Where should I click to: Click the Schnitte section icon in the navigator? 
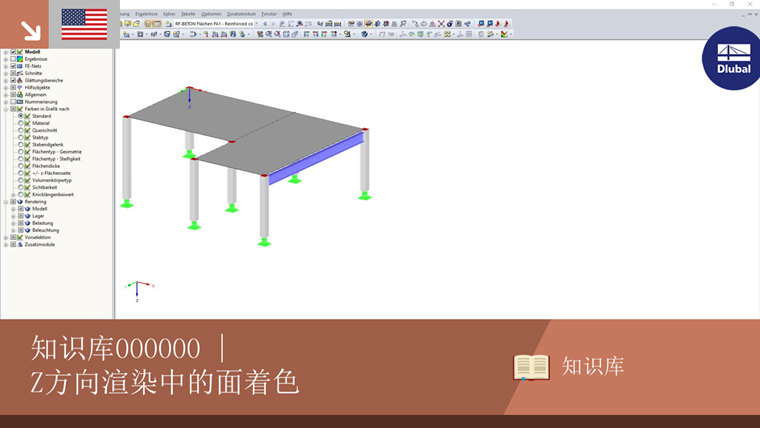[x=20, y=73]
